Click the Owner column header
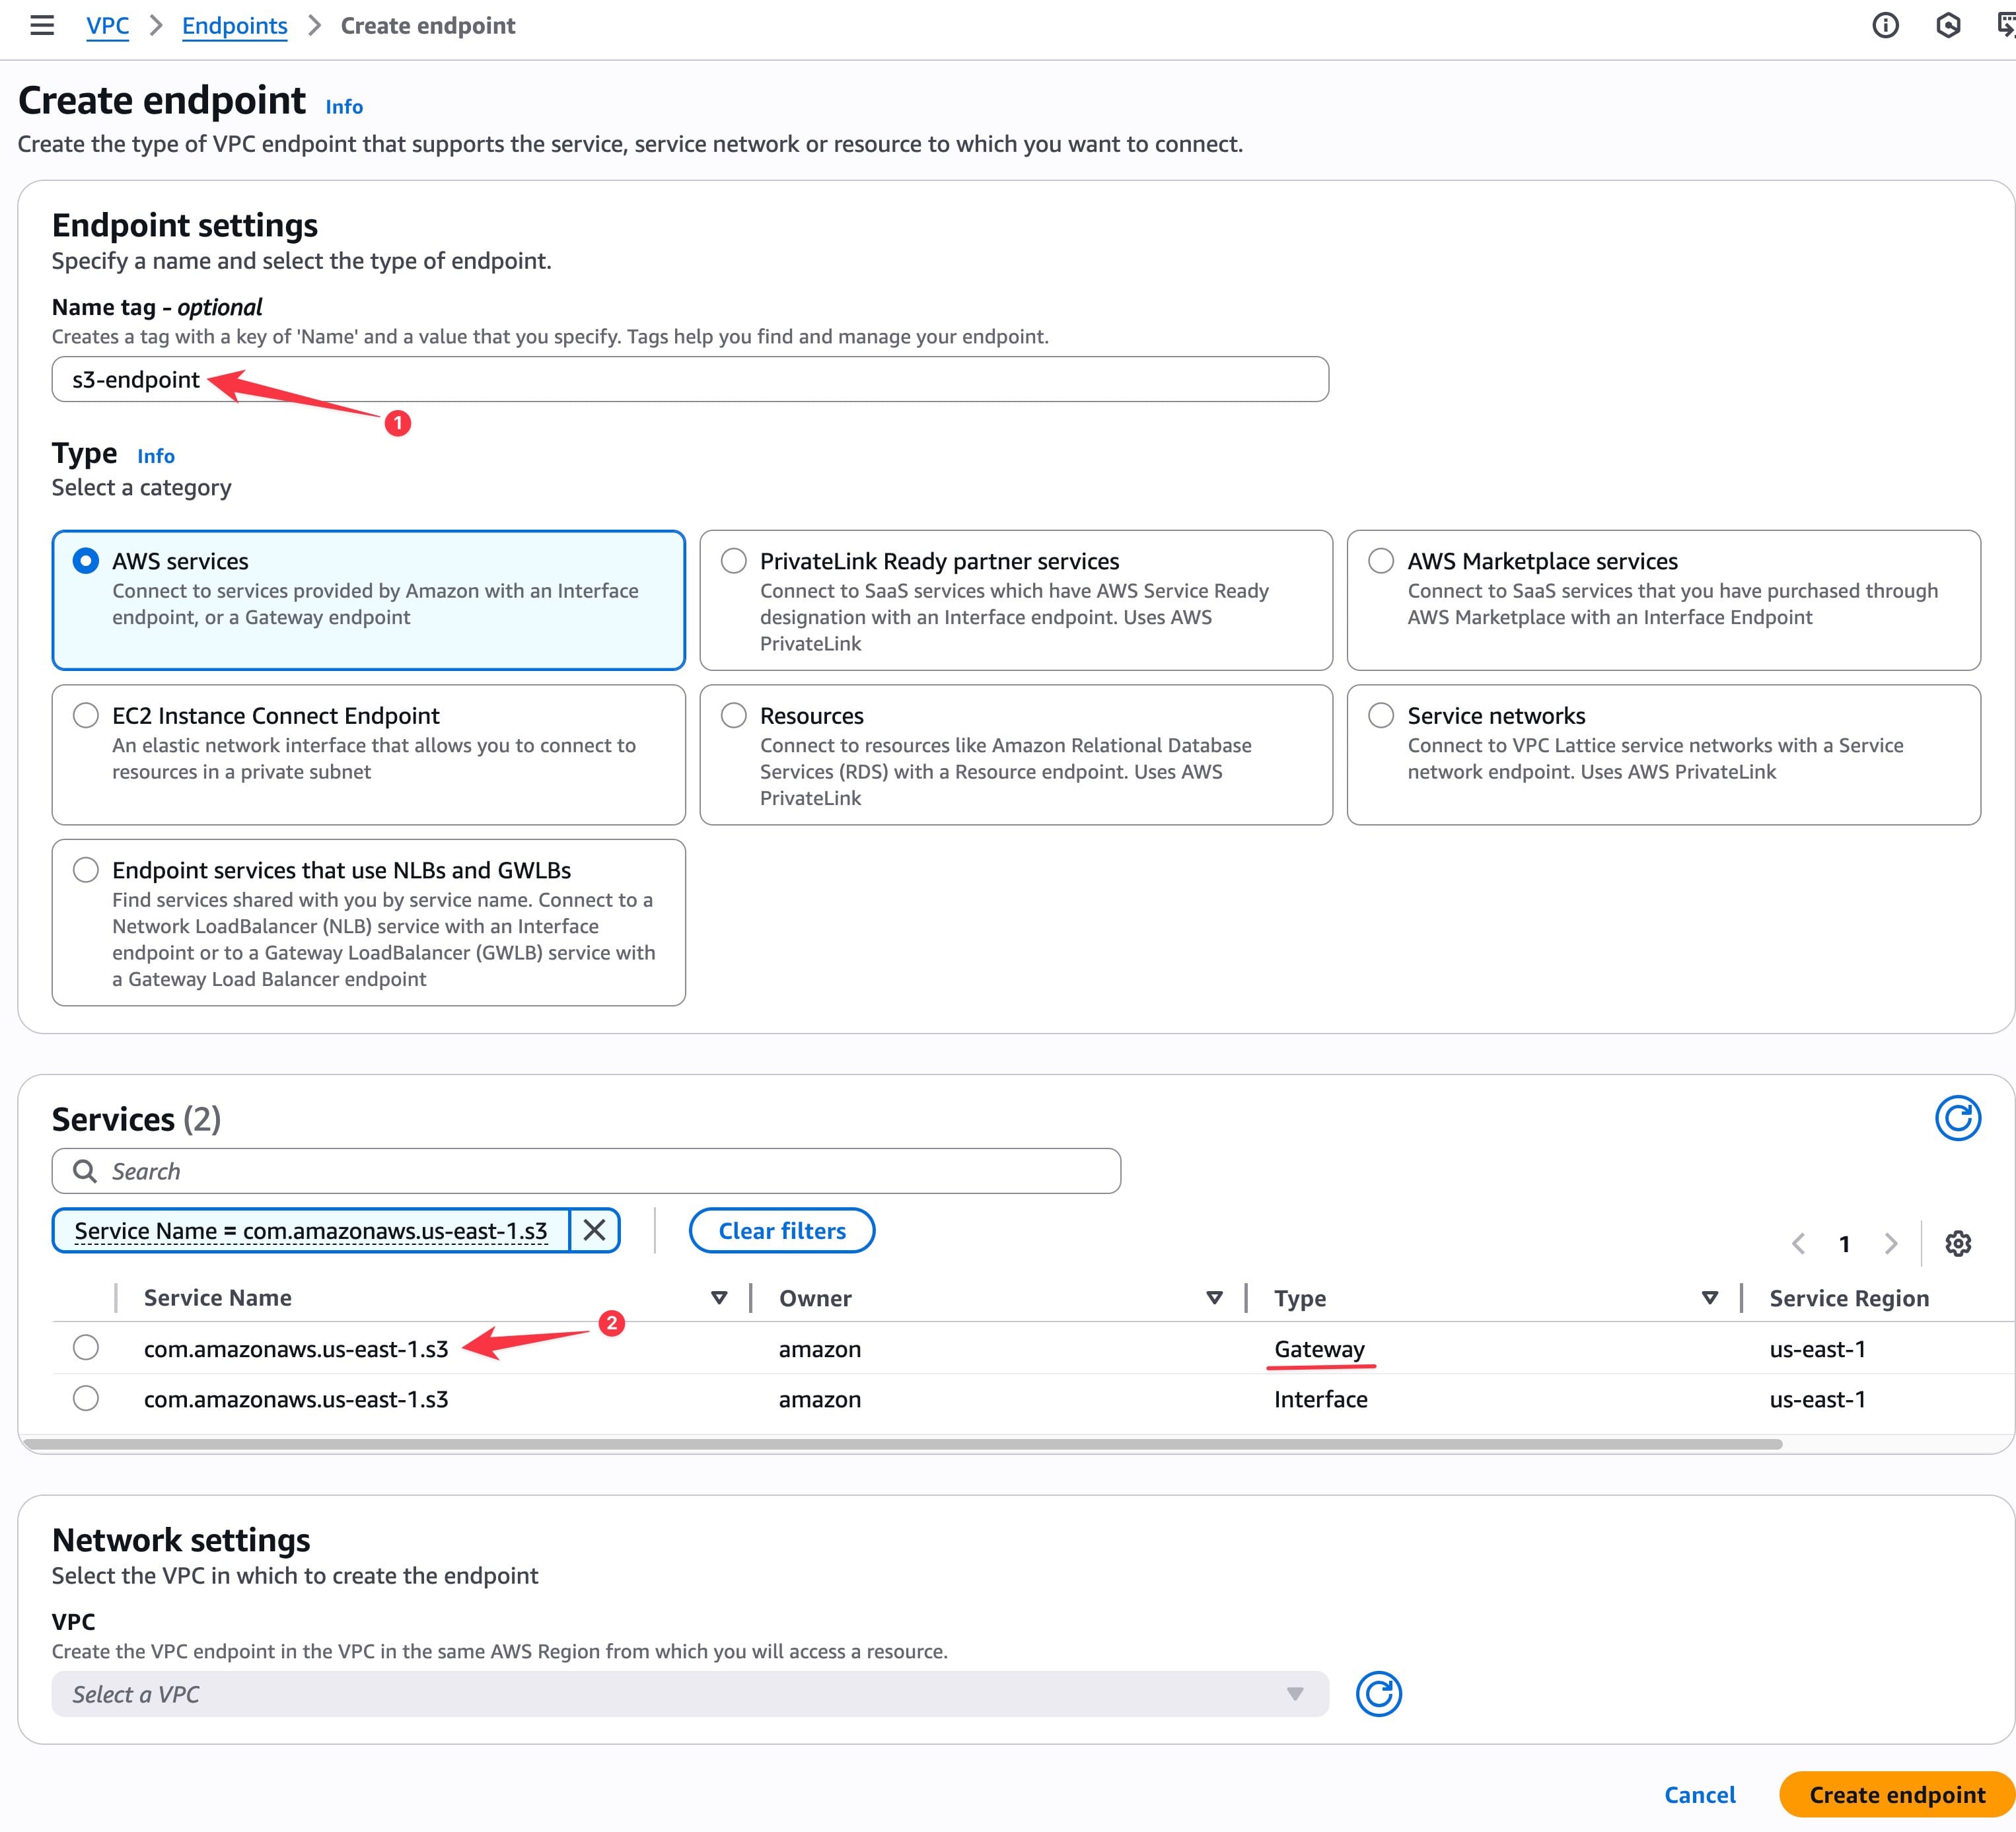This screenshot has width=2016, height=1832. point(815,1298)
